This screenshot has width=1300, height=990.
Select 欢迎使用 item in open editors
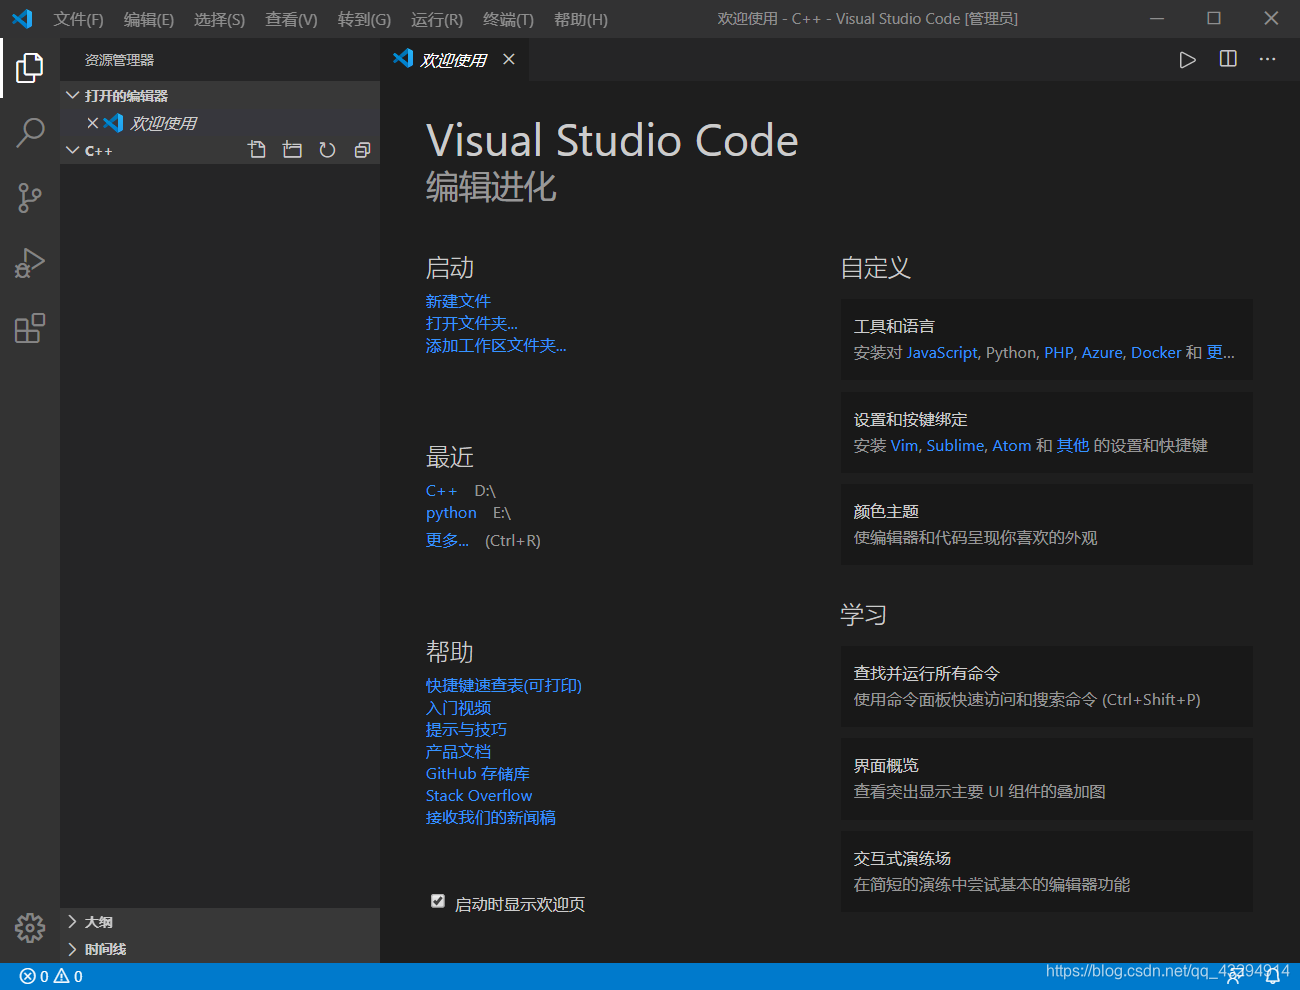[x=220, y=123]
